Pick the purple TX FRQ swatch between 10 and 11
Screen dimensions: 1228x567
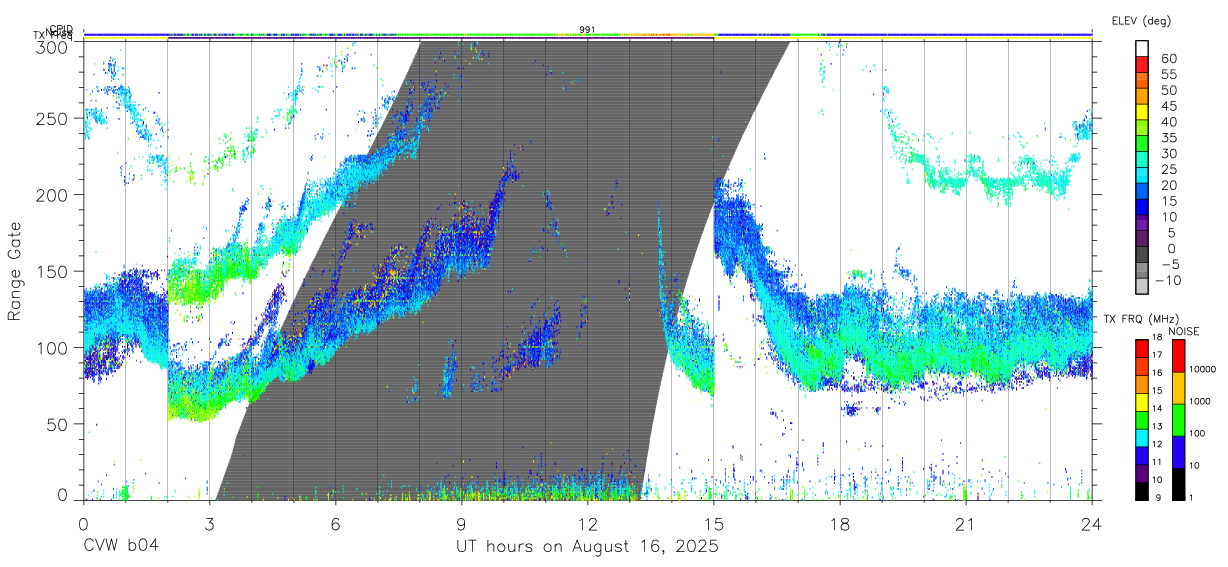click(1142, 472)
